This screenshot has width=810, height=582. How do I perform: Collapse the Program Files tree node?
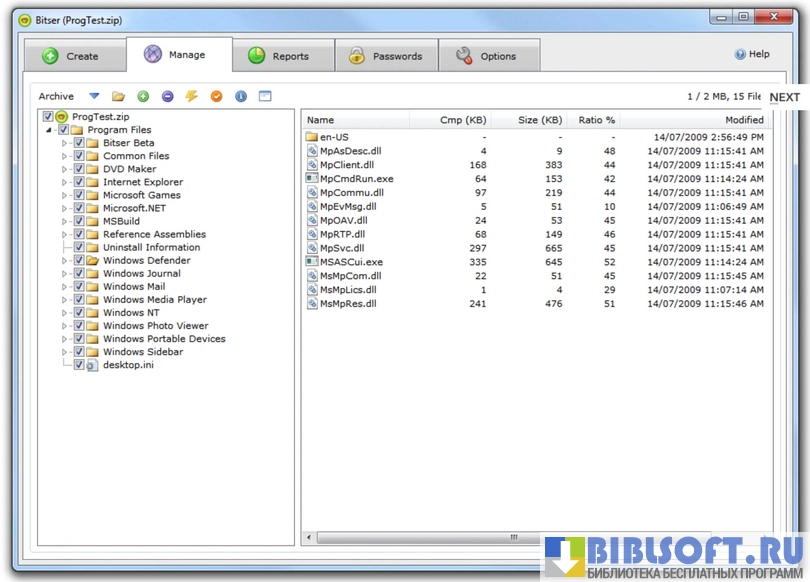click(49, 130)
